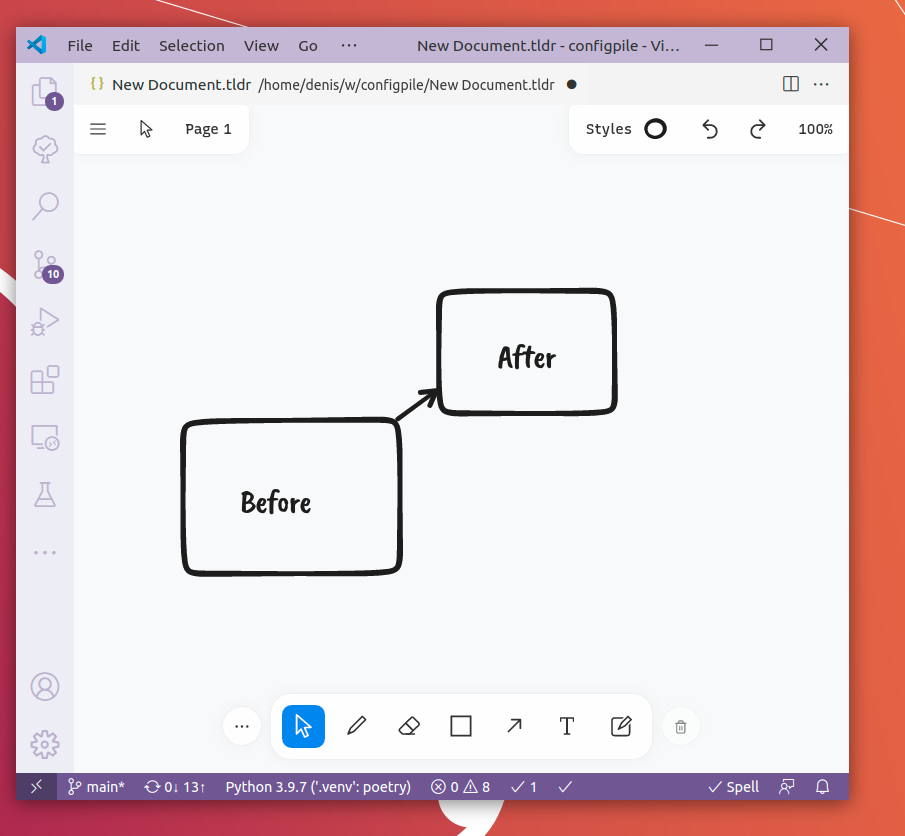Open the Run and Debug sidebar view
Viewport: 905px width, 836px height.
click(x=44, y=321)
